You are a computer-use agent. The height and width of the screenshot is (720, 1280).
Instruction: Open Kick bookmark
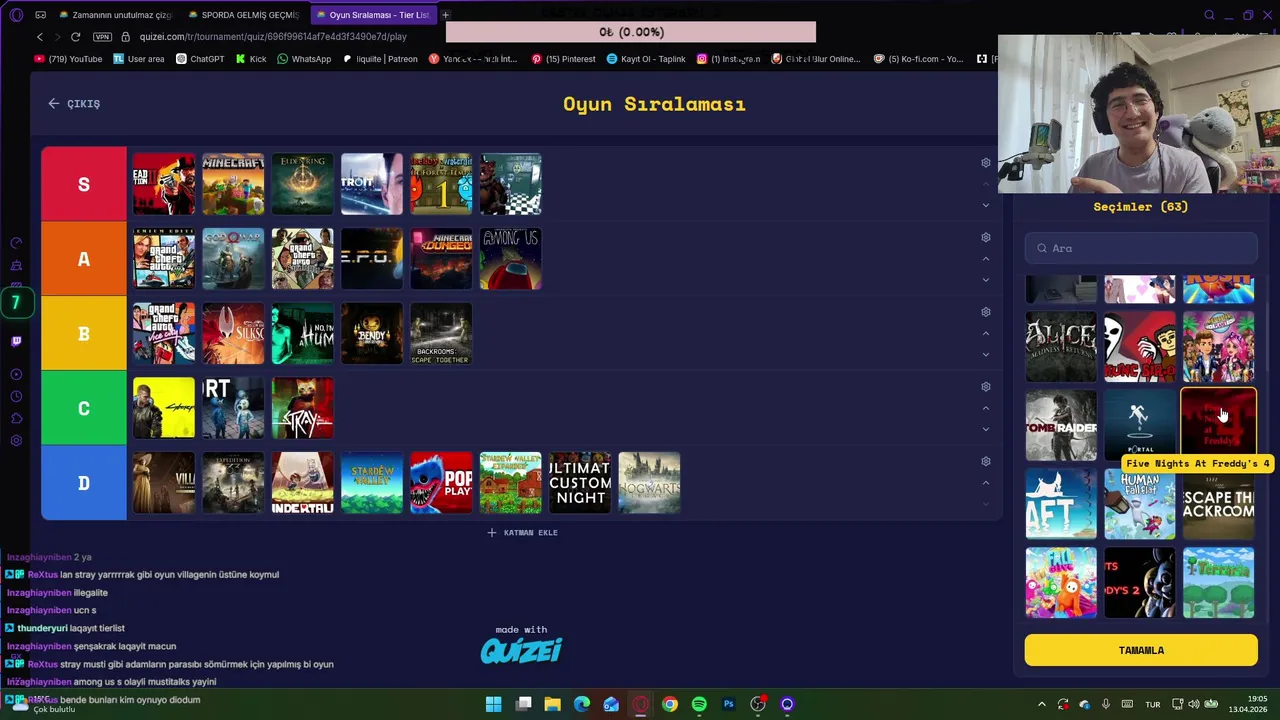click(x=251, y=59)
